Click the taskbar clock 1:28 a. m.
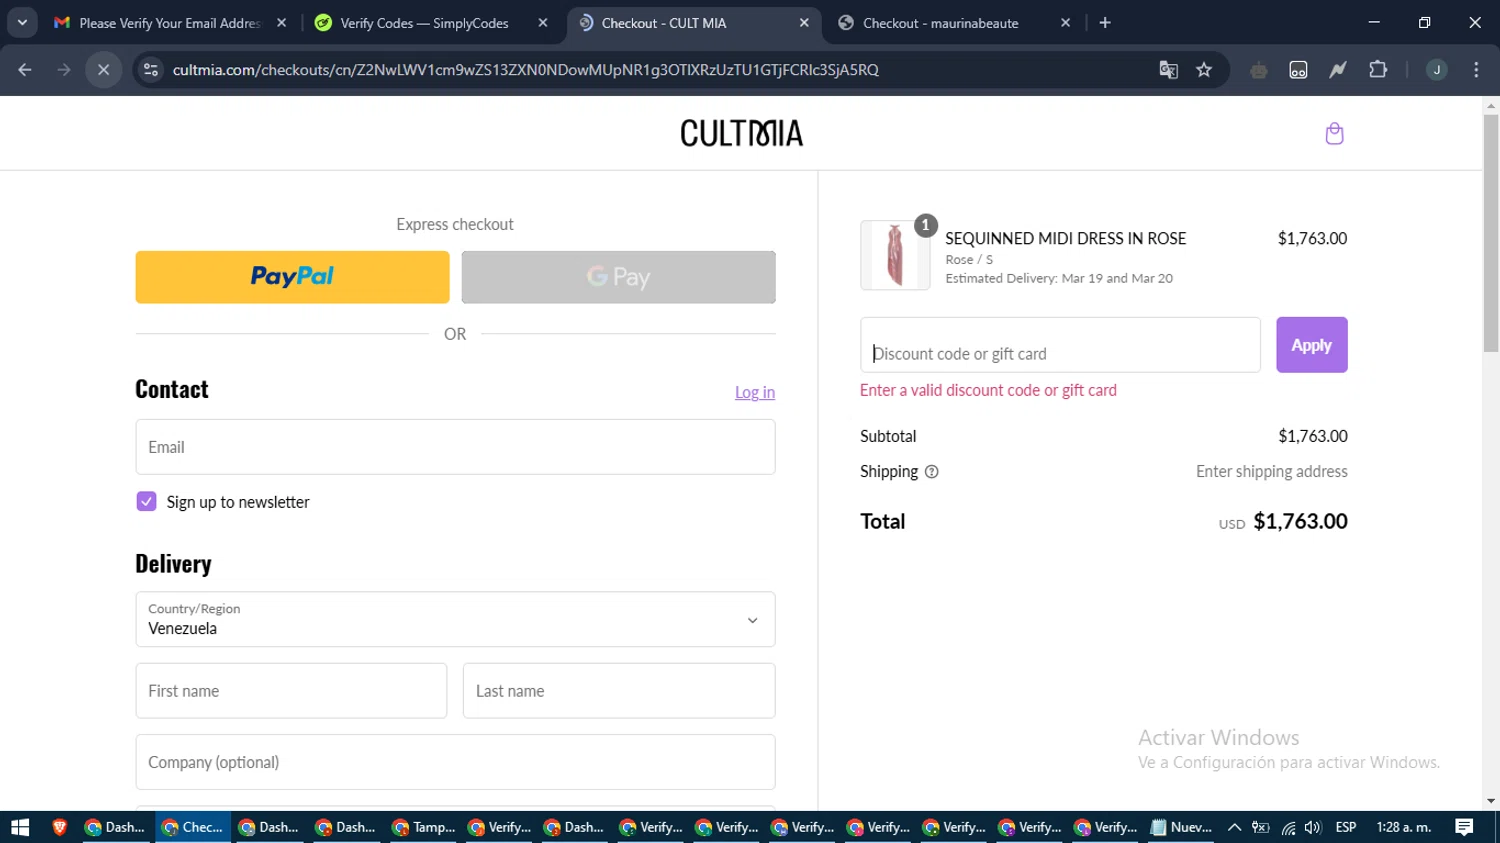1500x843 pixels. pyautogui.click(x=1403, y=827)
